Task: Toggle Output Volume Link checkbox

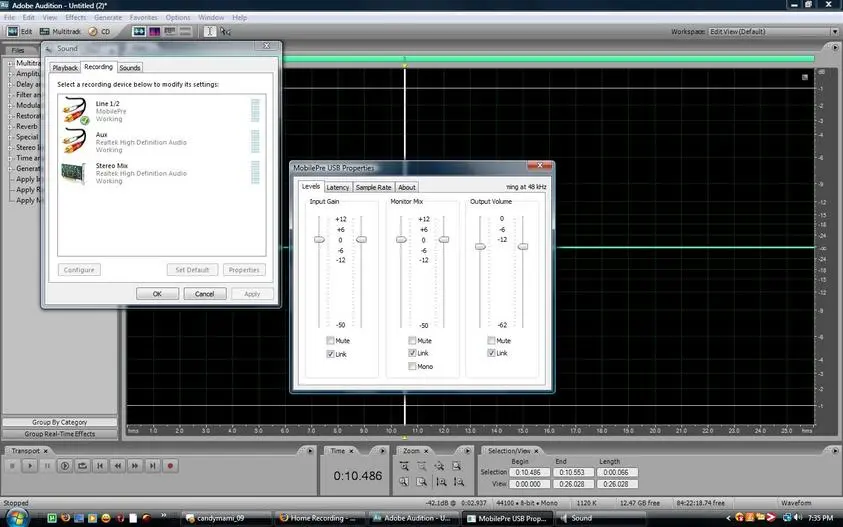Action: [x=491, y=353]
